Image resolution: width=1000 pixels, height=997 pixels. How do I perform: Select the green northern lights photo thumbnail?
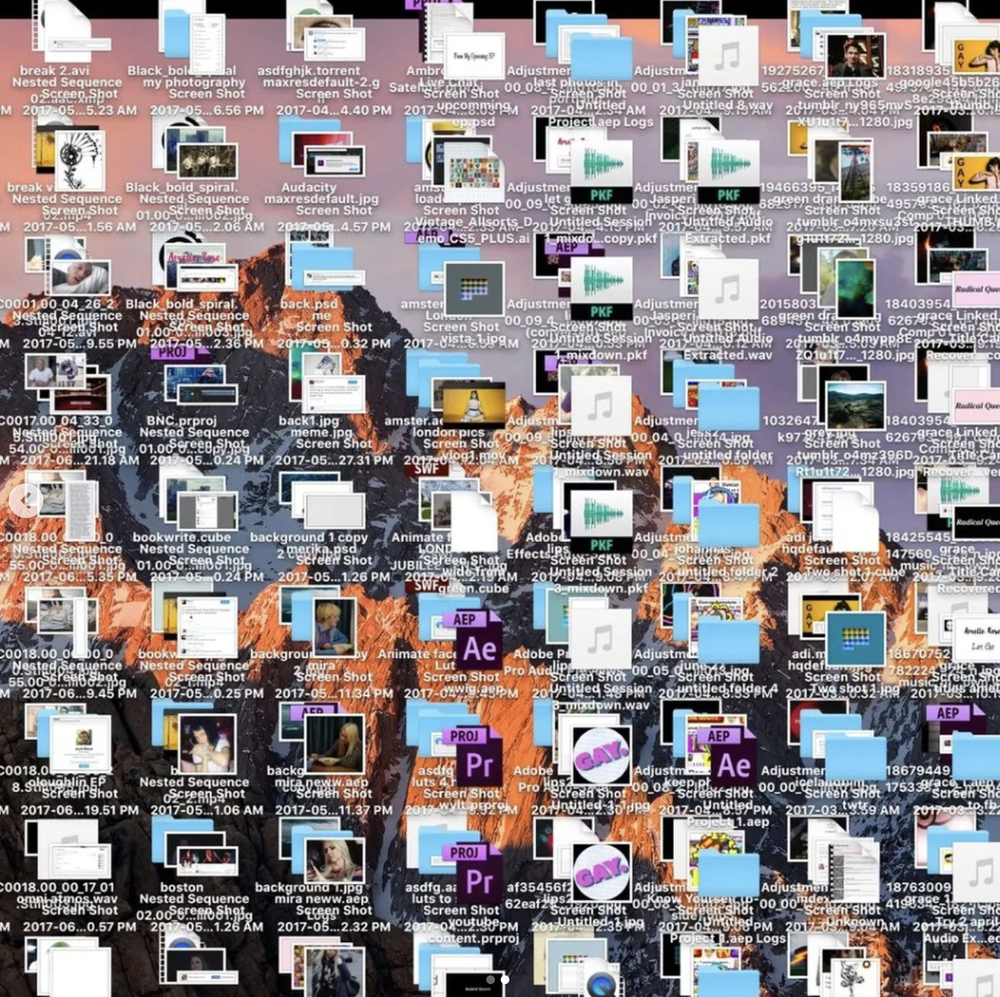pos(855,288)
